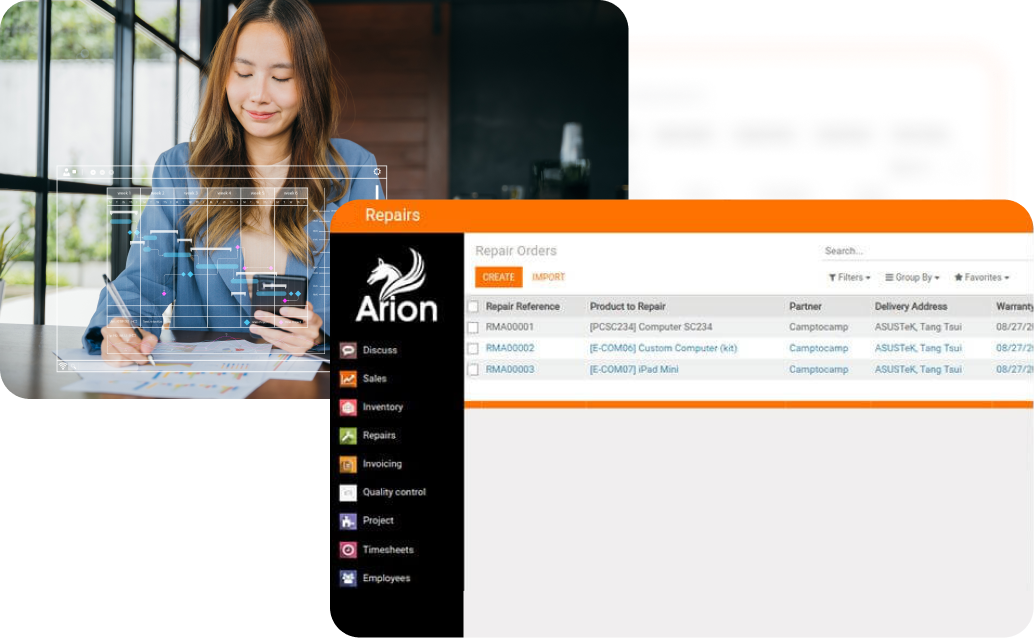The image size is (1034, 638).
Task: Open the Repairs wrench icon
Action: [348, 435]
